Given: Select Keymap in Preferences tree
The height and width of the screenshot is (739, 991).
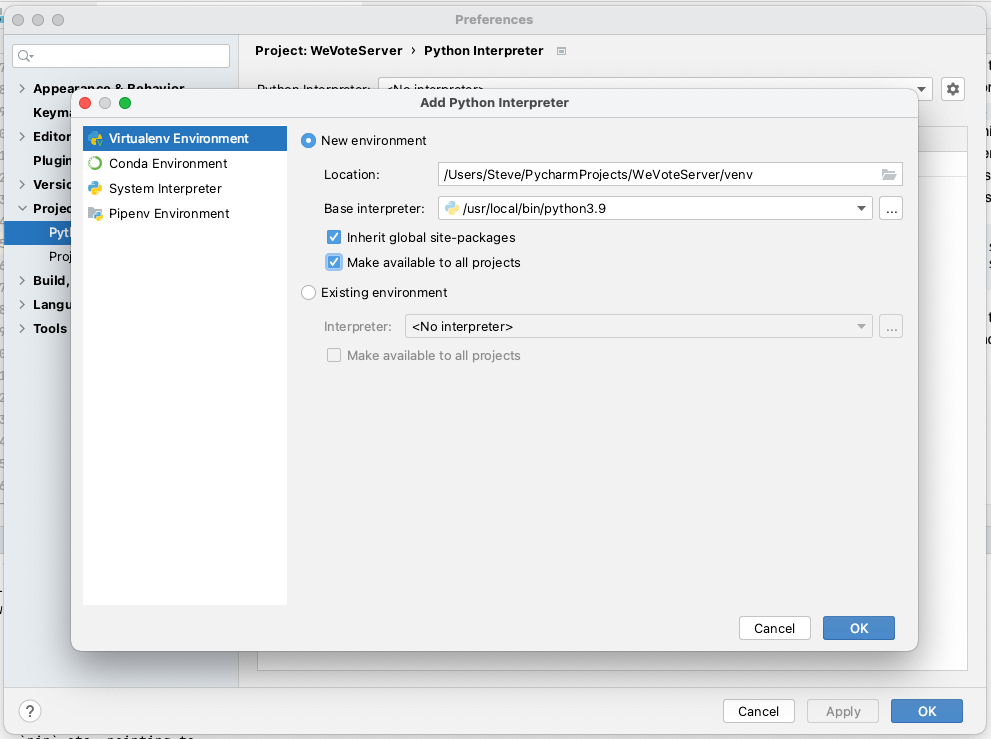Looking at the screenshot, I should tap(52, 113).
